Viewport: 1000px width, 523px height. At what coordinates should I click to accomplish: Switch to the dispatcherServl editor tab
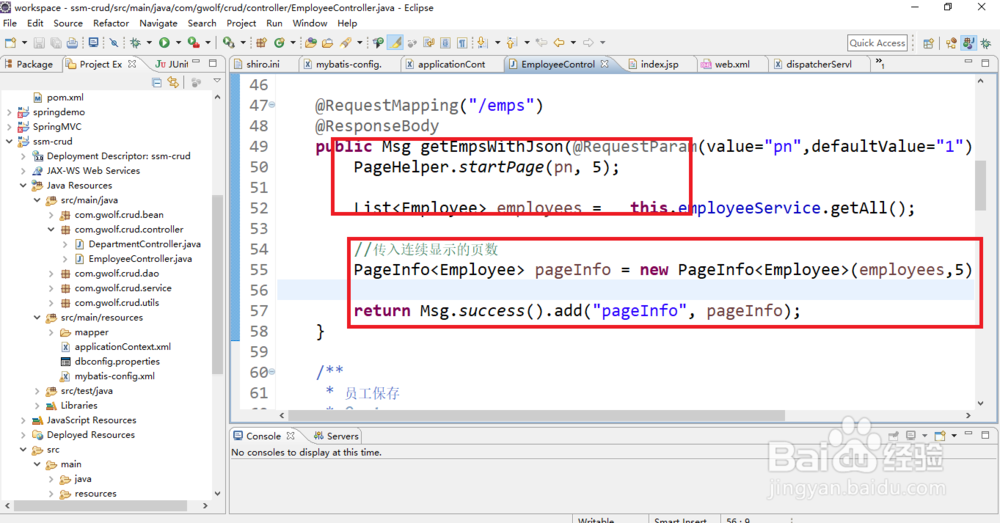pos(818,64)
